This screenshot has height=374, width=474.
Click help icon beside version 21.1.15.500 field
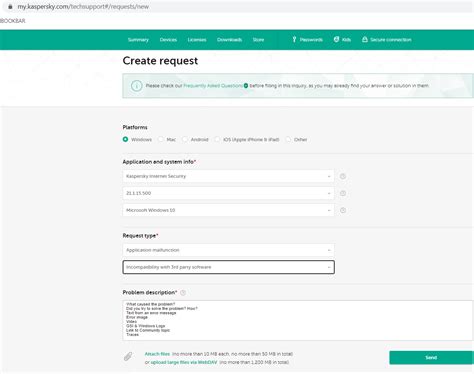343,193
